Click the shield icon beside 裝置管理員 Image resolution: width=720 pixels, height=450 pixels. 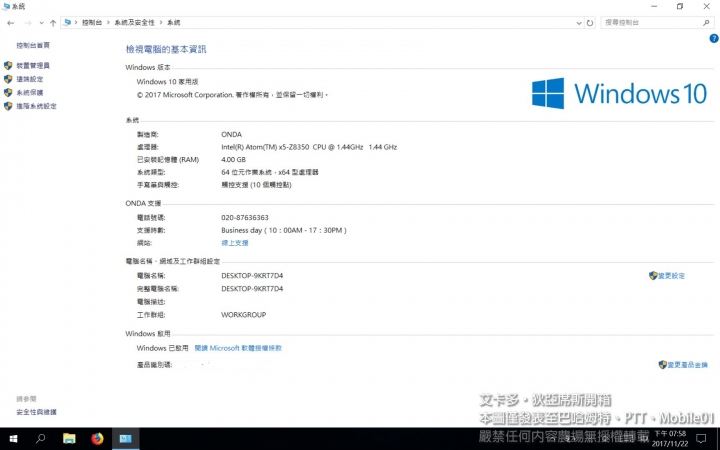(x=8, y=66)
